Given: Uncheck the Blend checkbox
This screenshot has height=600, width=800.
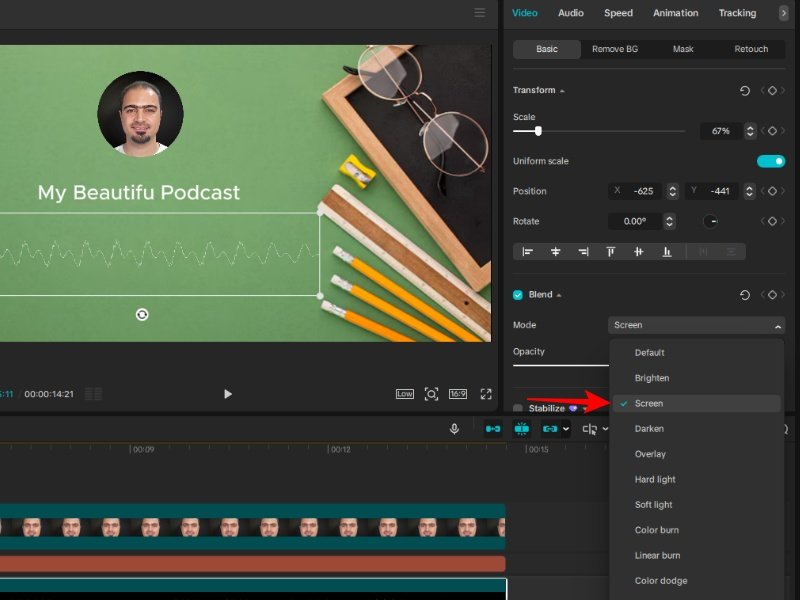Looking at the screenshot, I should pyautogui.click(x=518, y=295).
